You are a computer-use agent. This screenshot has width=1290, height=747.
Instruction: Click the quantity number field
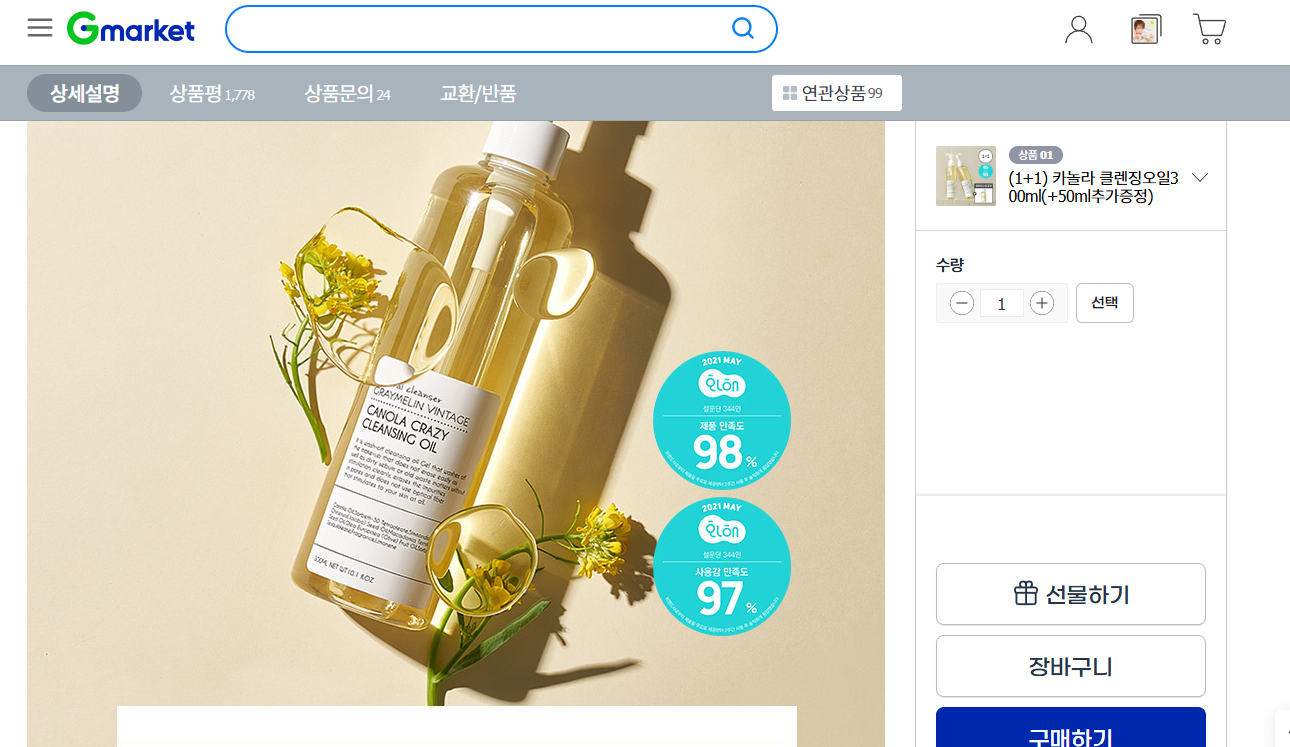coord(1002,303)
